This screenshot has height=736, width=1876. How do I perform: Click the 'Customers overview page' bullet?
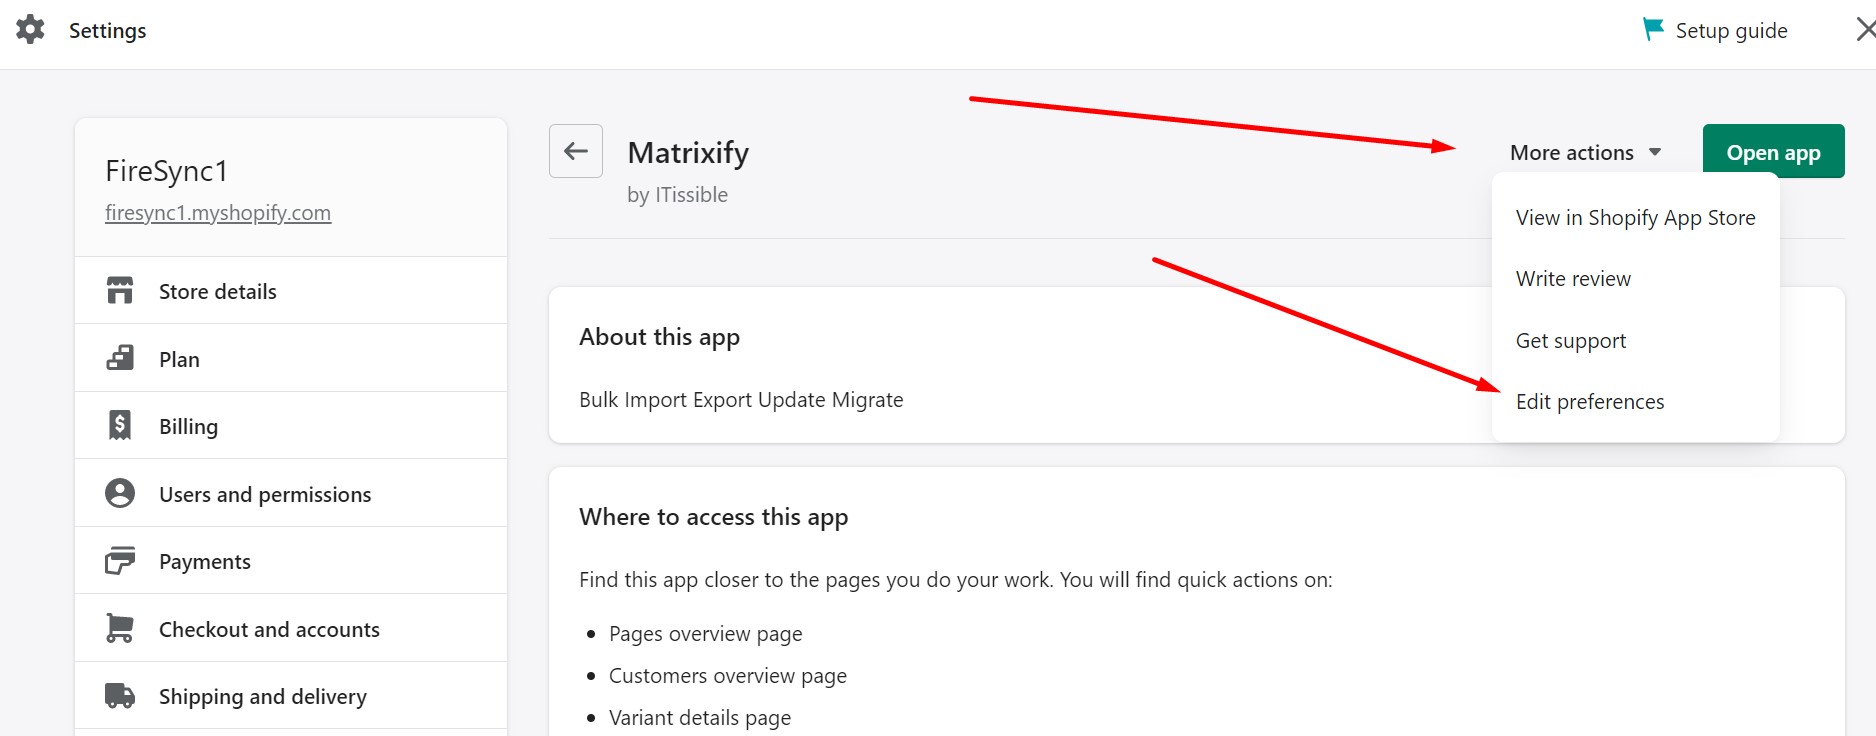727,676
